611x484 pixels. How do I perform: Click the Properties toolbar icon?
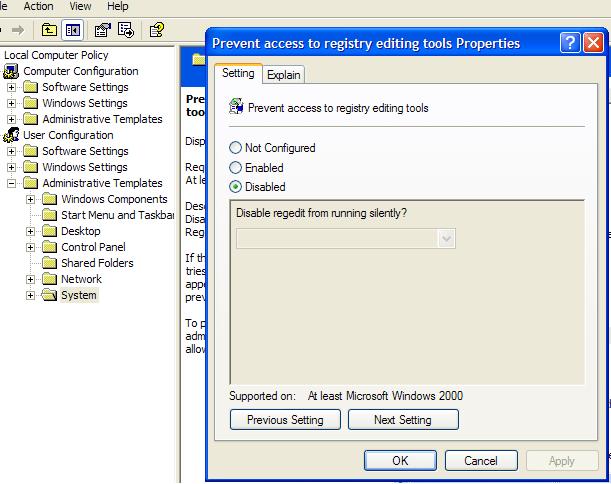click(104, 30)
